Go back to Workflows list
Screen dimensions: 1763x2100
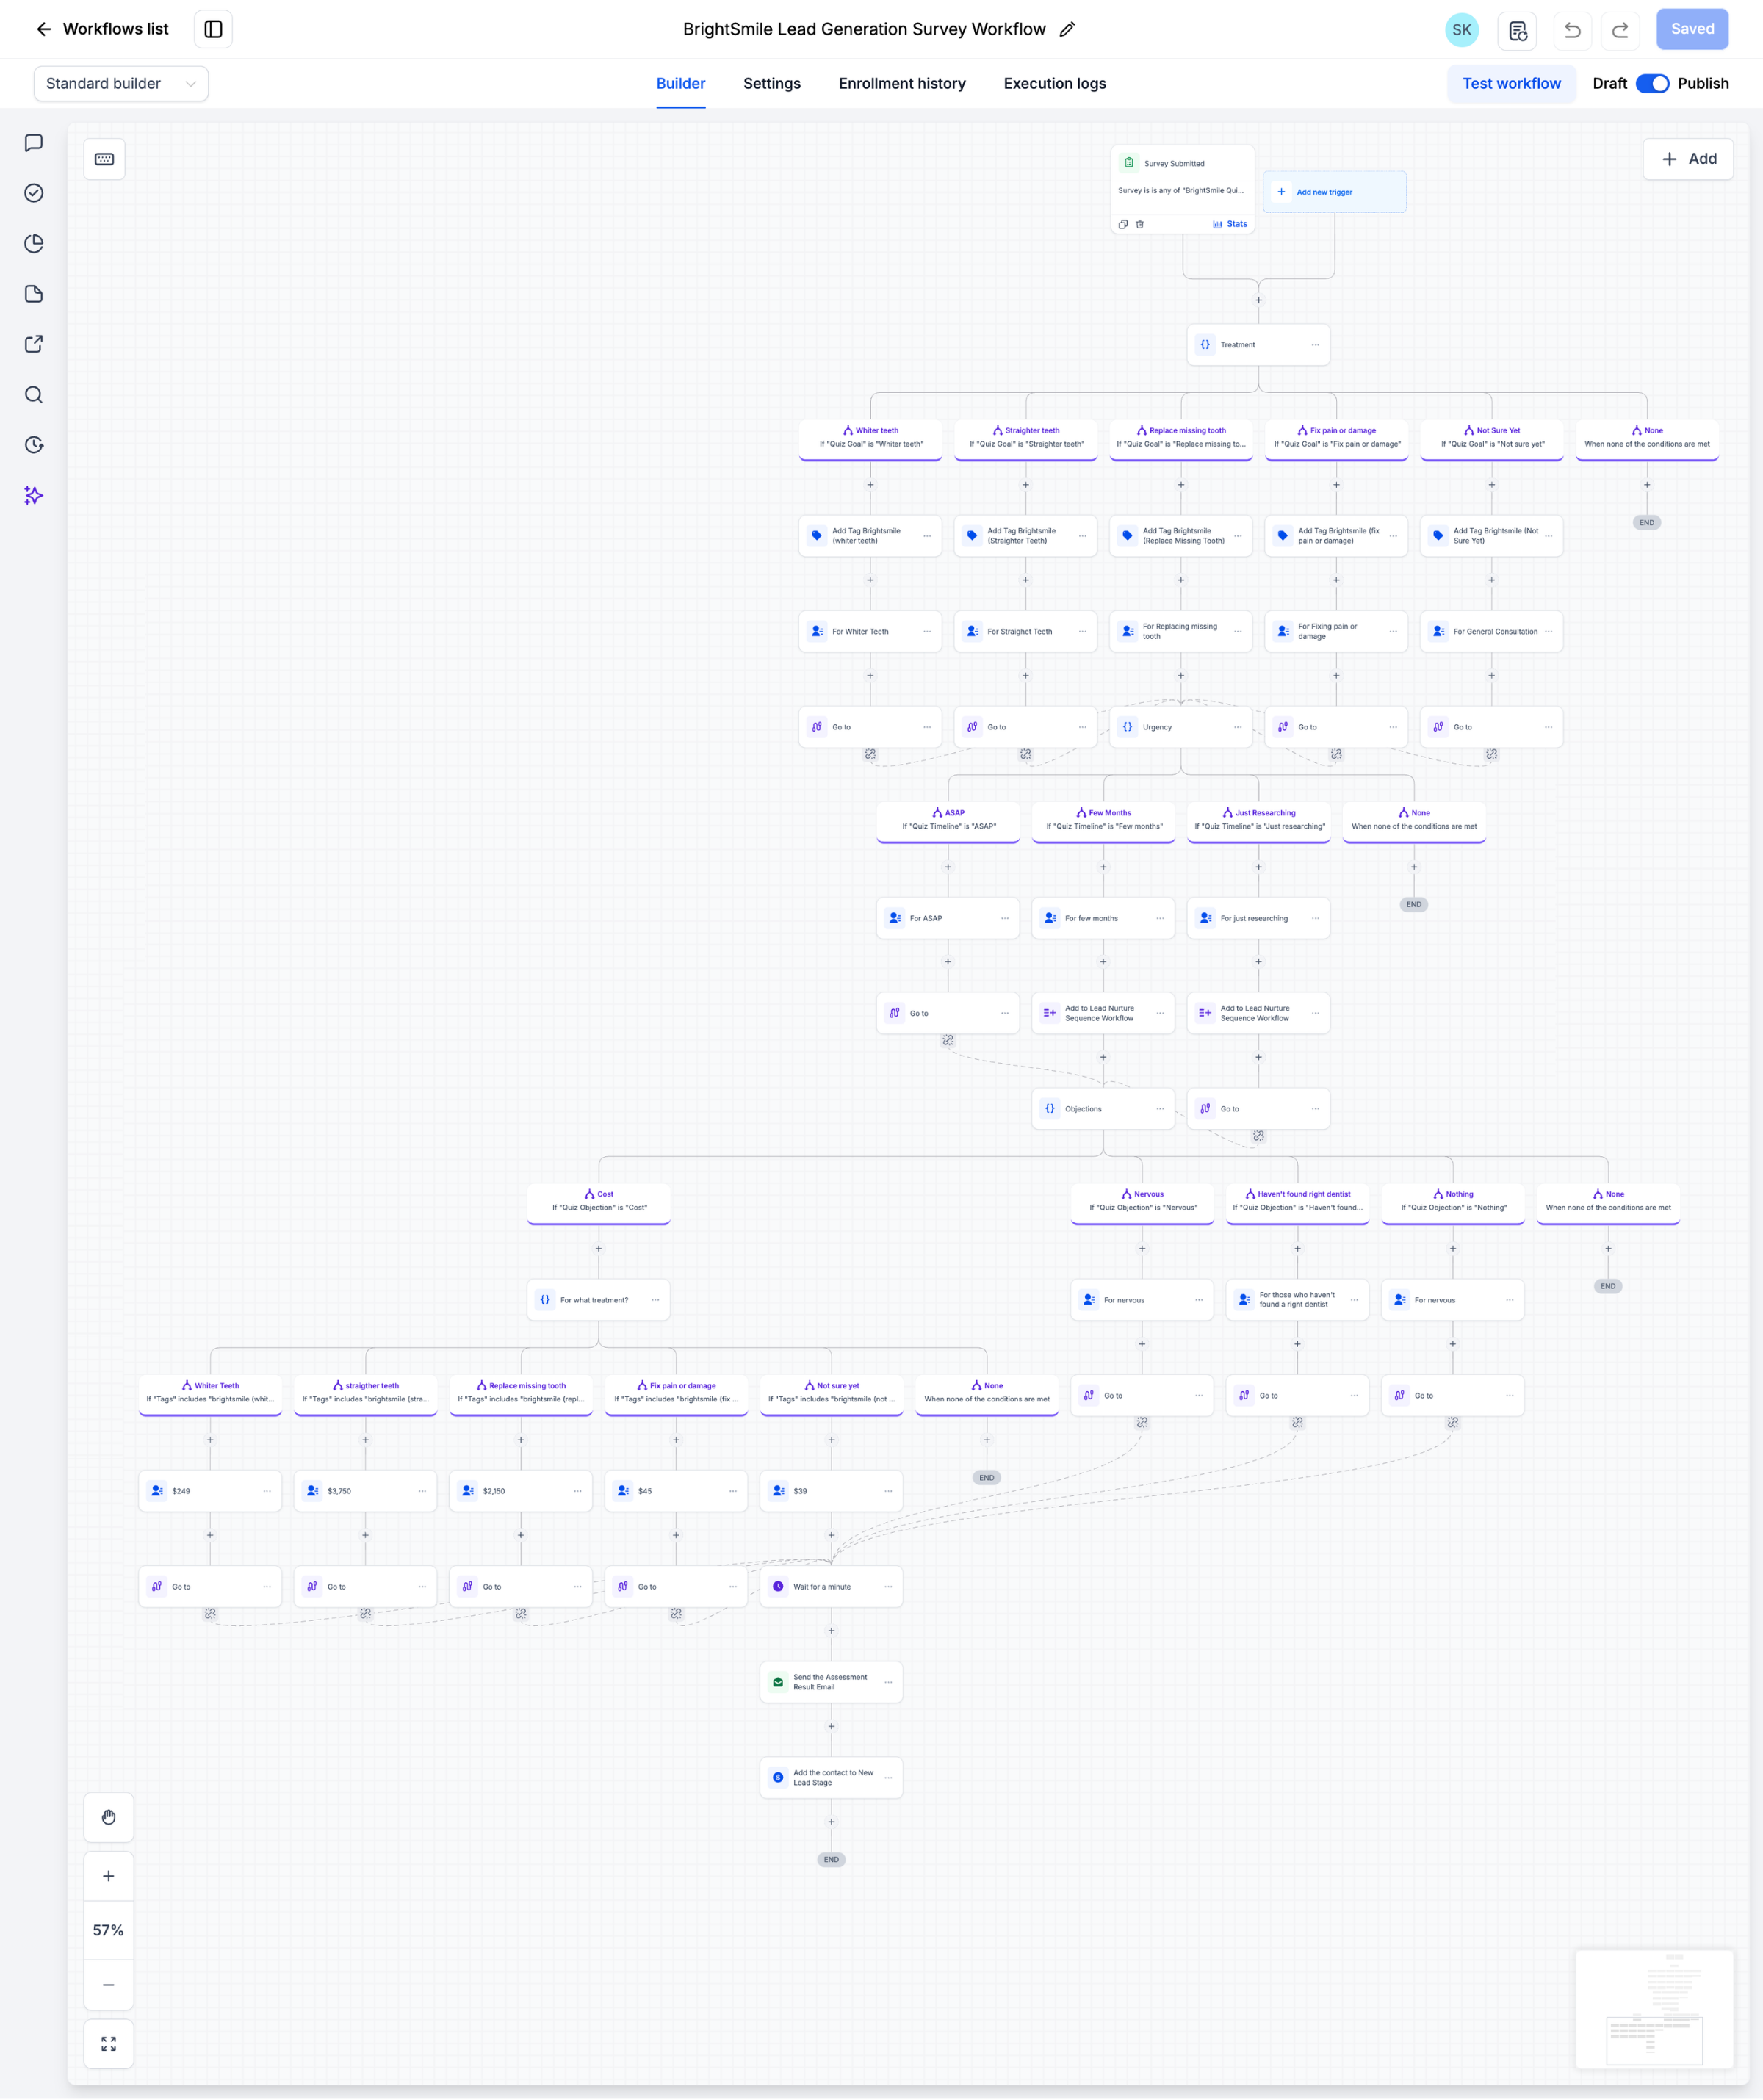click(102, 29)
